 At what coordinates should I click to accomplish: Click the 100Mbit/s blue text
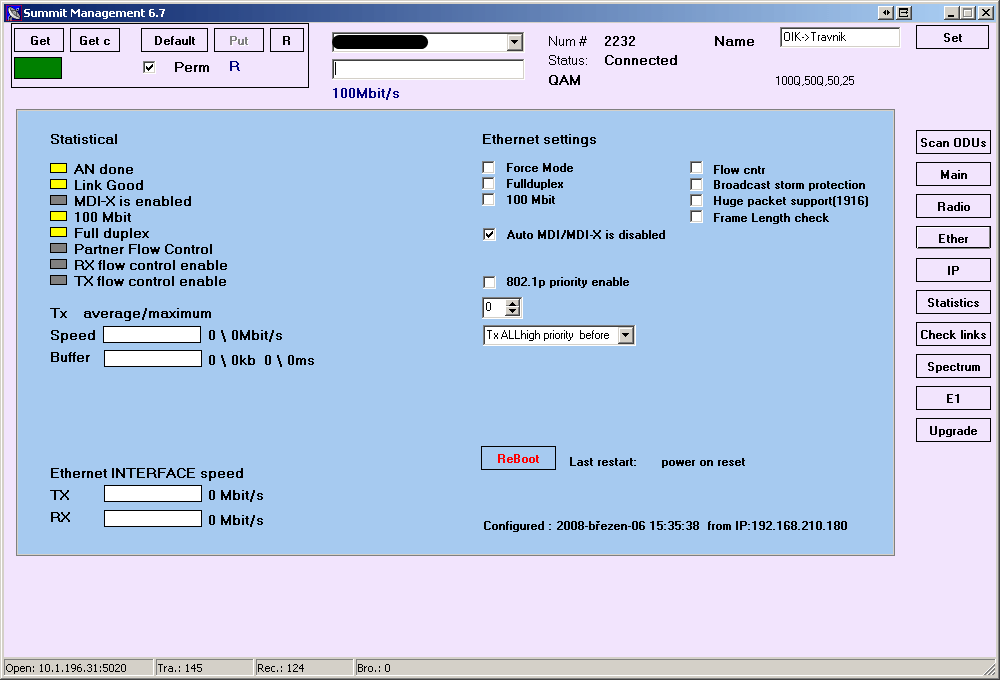[365, 93]
